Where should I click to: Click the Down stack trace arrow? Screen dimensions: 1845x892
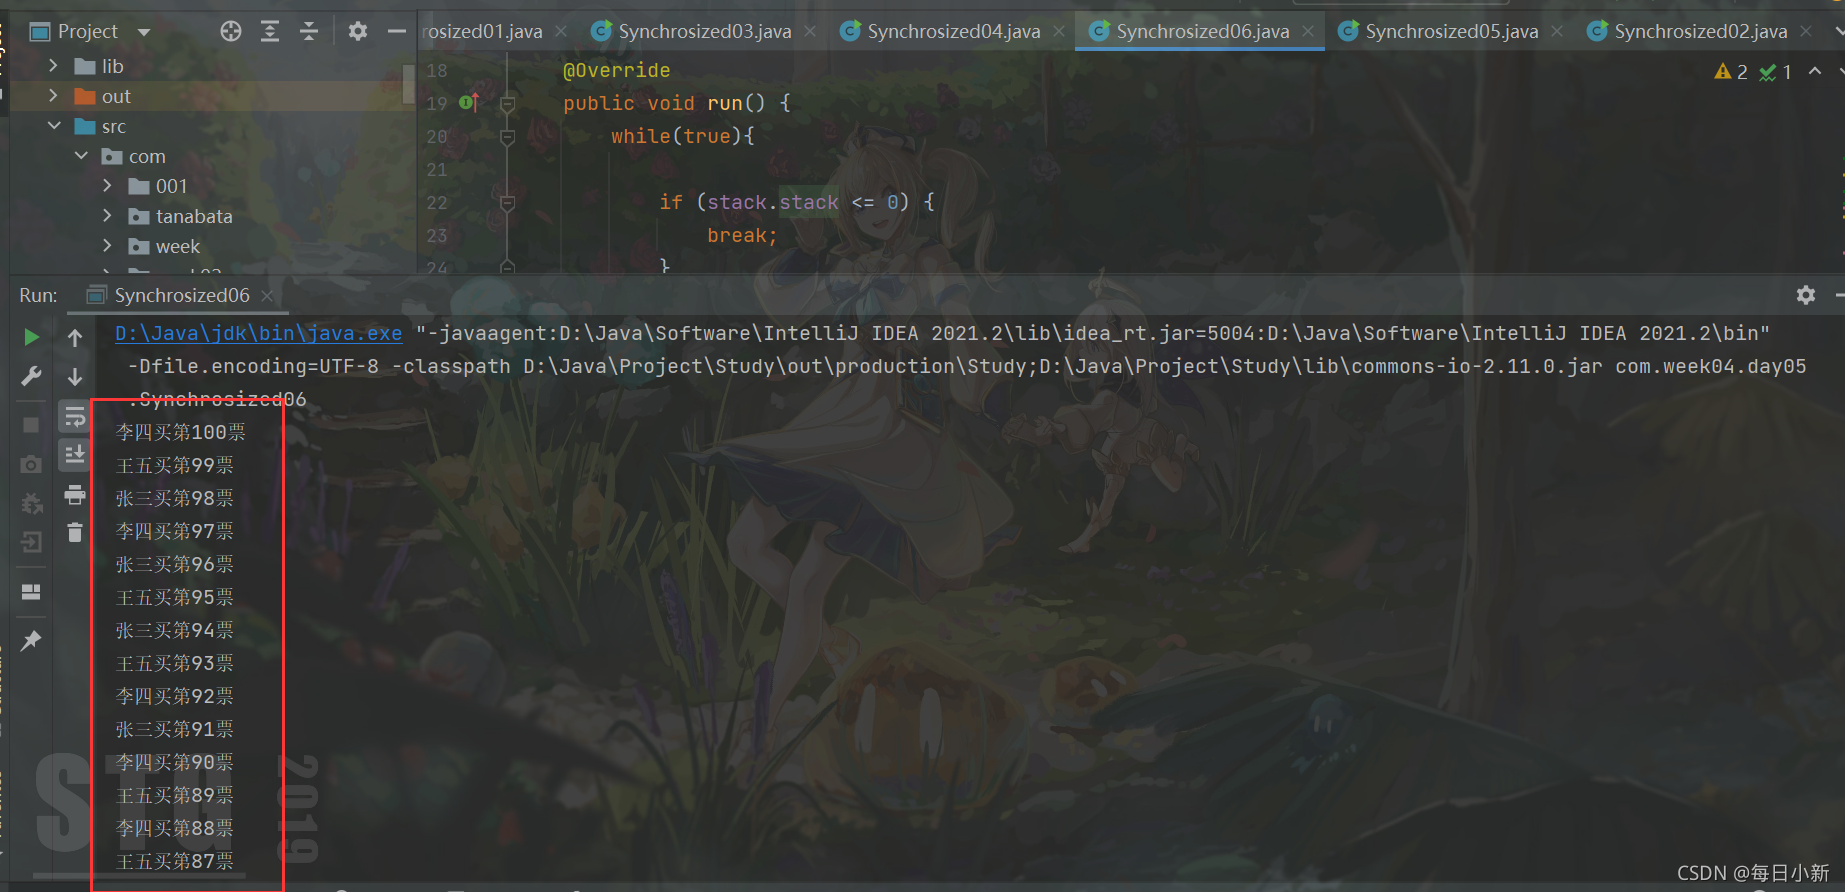click(x=75, y=377)
